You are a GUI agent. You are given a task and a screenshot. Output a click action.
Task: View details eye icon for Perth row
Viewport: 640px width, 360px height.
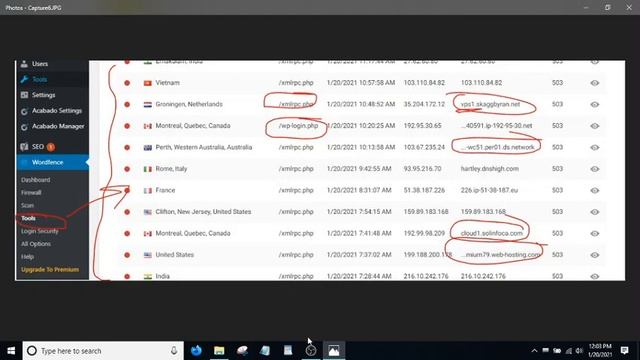[x=595, y=147]
